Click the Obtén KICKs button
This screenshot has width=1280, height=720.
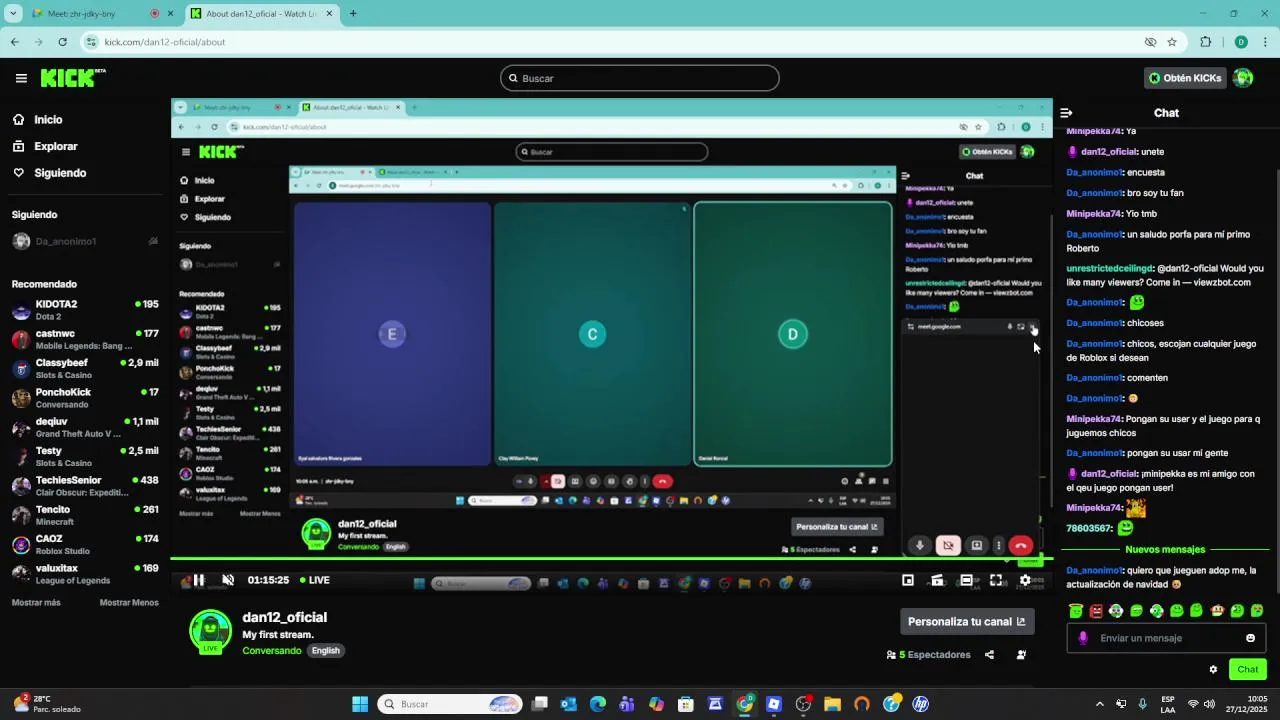[x=1185, y=78]
